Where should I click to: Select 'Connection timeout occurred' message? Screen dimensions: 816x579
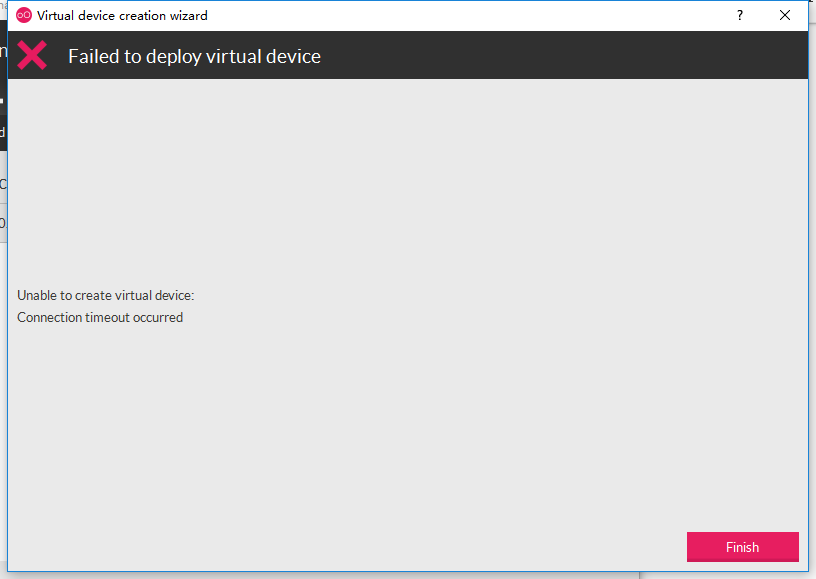pyautogui.click(x=100, y=317)
